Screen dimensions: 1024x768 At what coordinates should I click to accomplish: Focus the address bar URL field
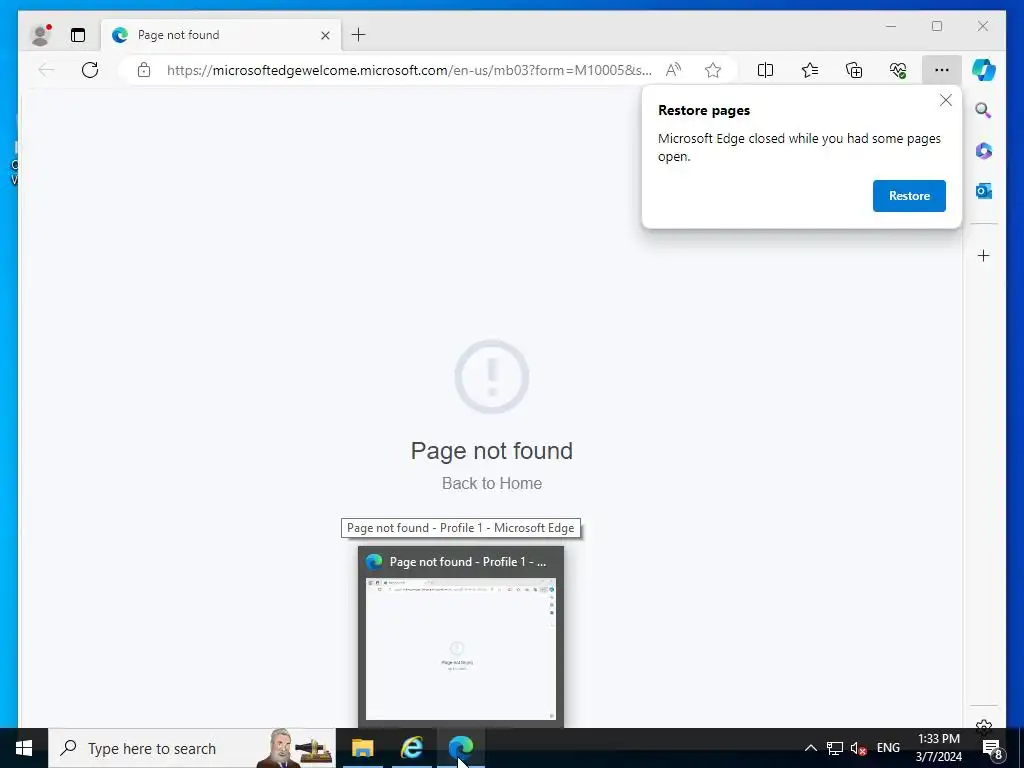click(x=409, y=70)
